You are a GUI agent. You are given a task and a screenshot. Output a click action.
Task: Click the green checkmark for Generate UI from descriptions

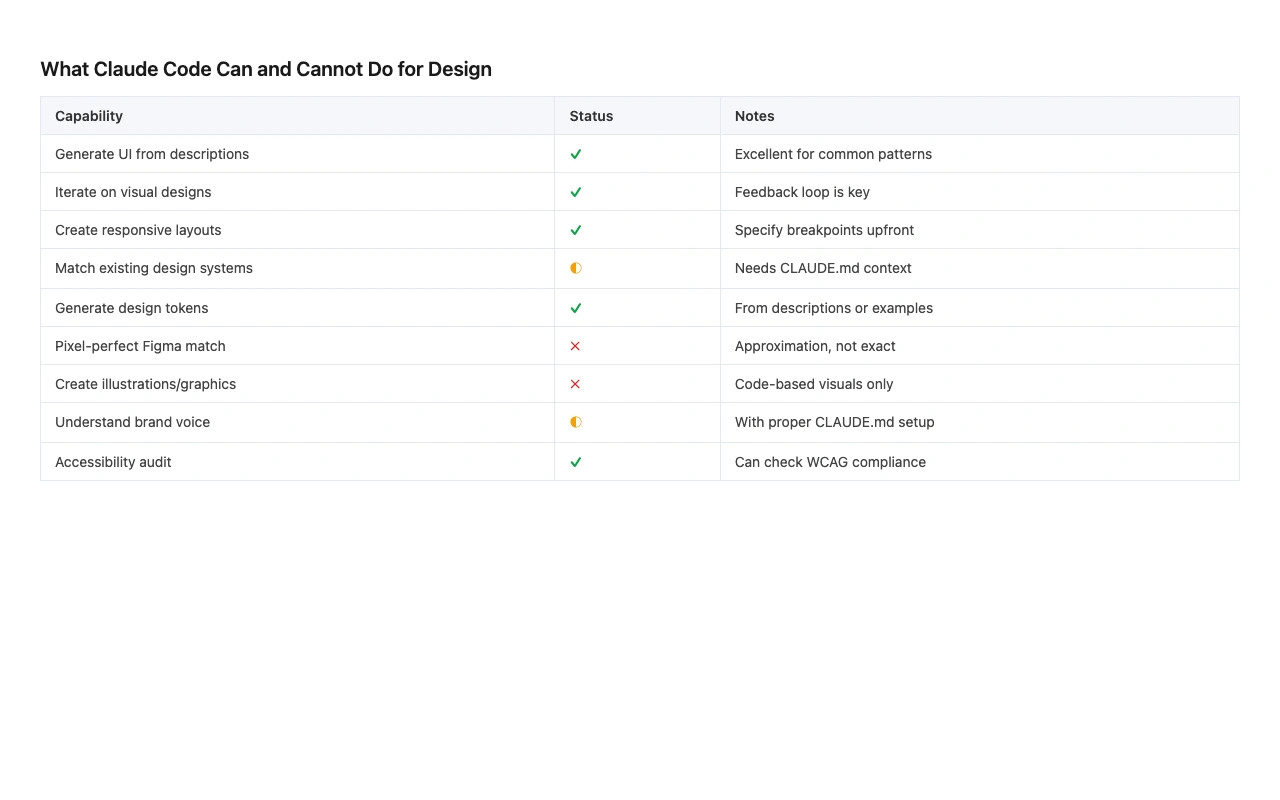tap(576, 154)
